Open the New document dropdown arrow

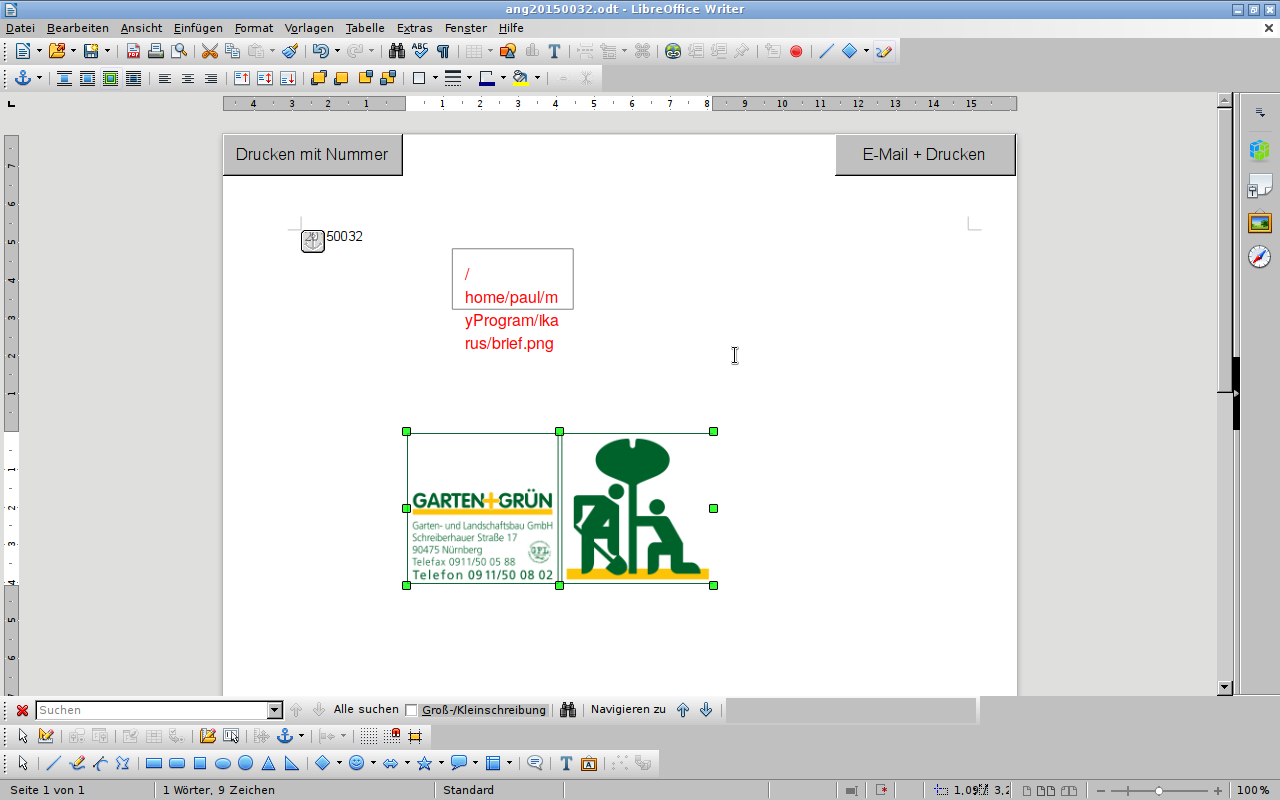coord(39,51)
